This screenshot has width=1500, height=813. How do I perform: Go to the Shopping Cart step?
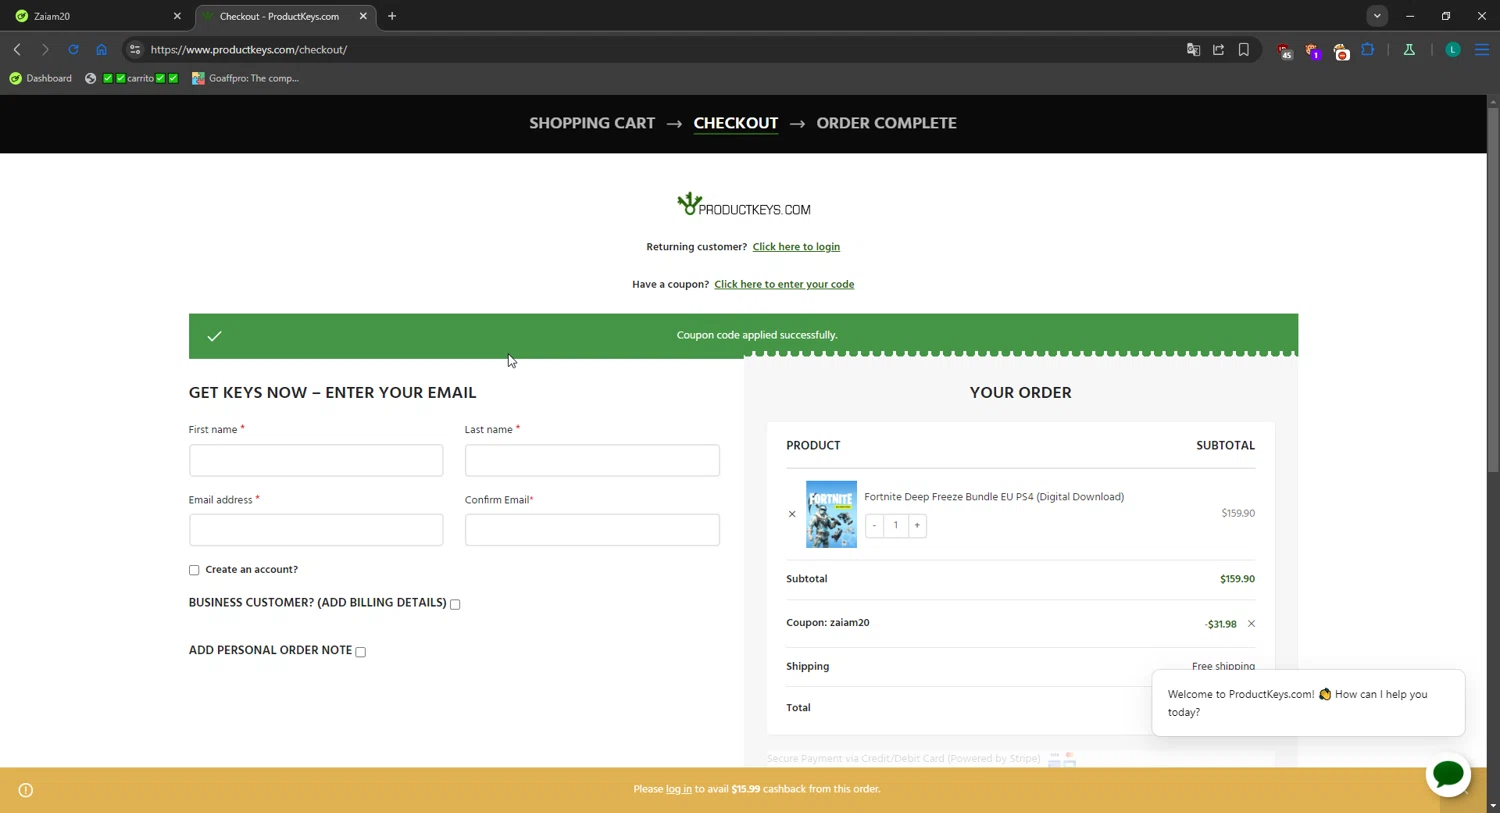coord(592,123)
